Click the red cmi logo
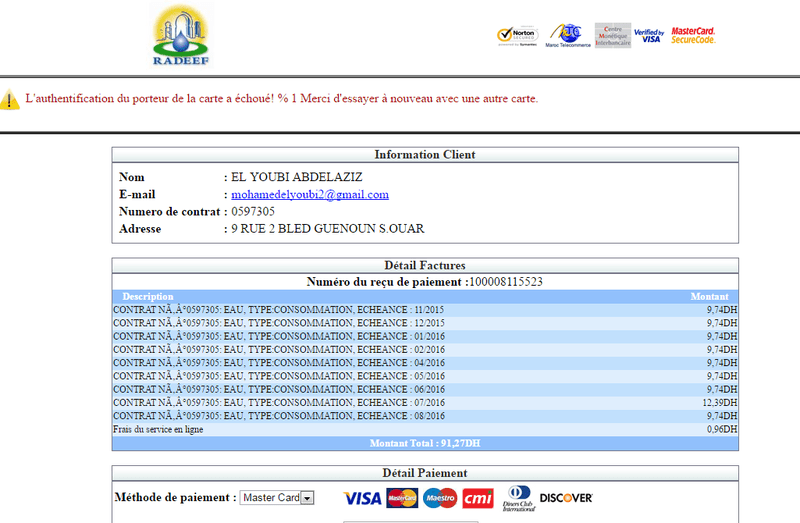The image size is (800, 523). point(477,498)
